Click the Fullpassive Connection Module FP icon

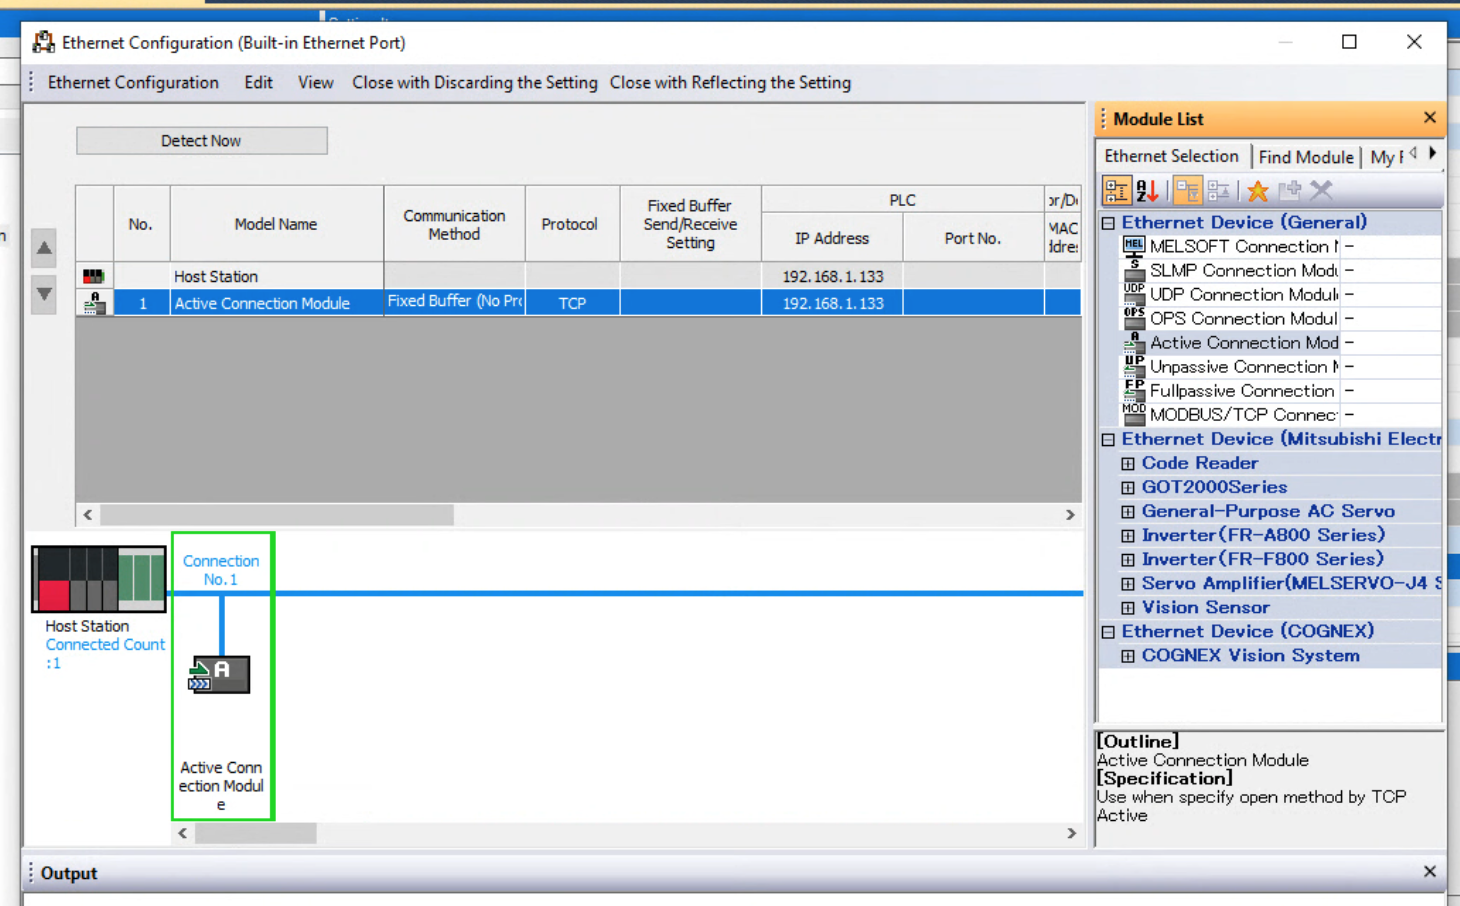tap(1133, 390)
